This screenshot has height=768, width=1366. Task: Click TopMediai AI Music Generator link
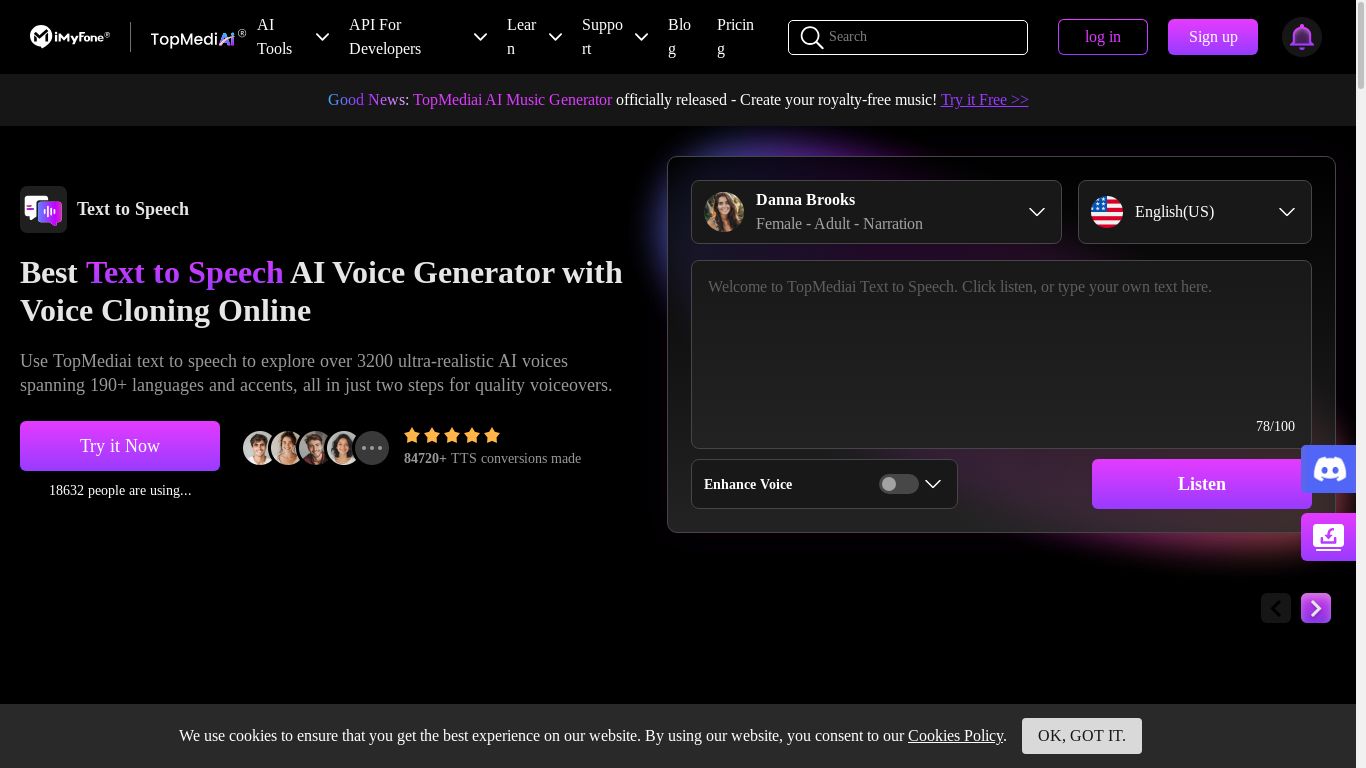pos(512,100)
